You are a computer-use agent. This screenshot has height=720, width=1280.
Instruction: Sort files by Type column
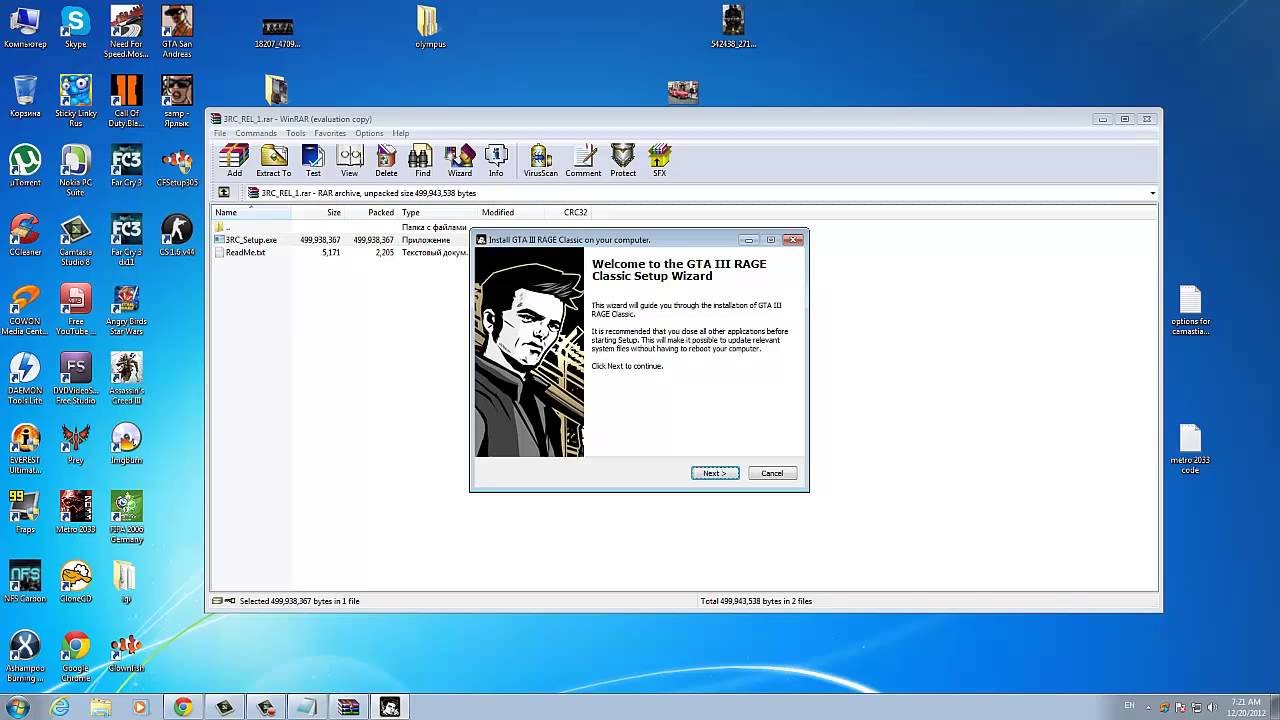438,212
